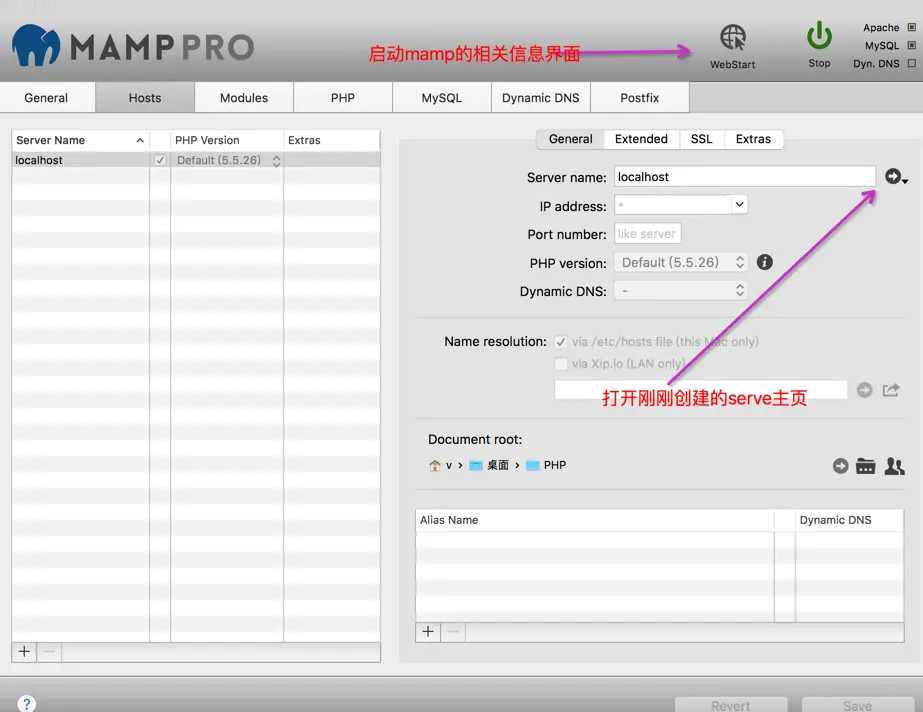The height and width of the screenshot is (712, 923).
Task: Toggle MySQL server checkbox
Action: click(911, 45)
